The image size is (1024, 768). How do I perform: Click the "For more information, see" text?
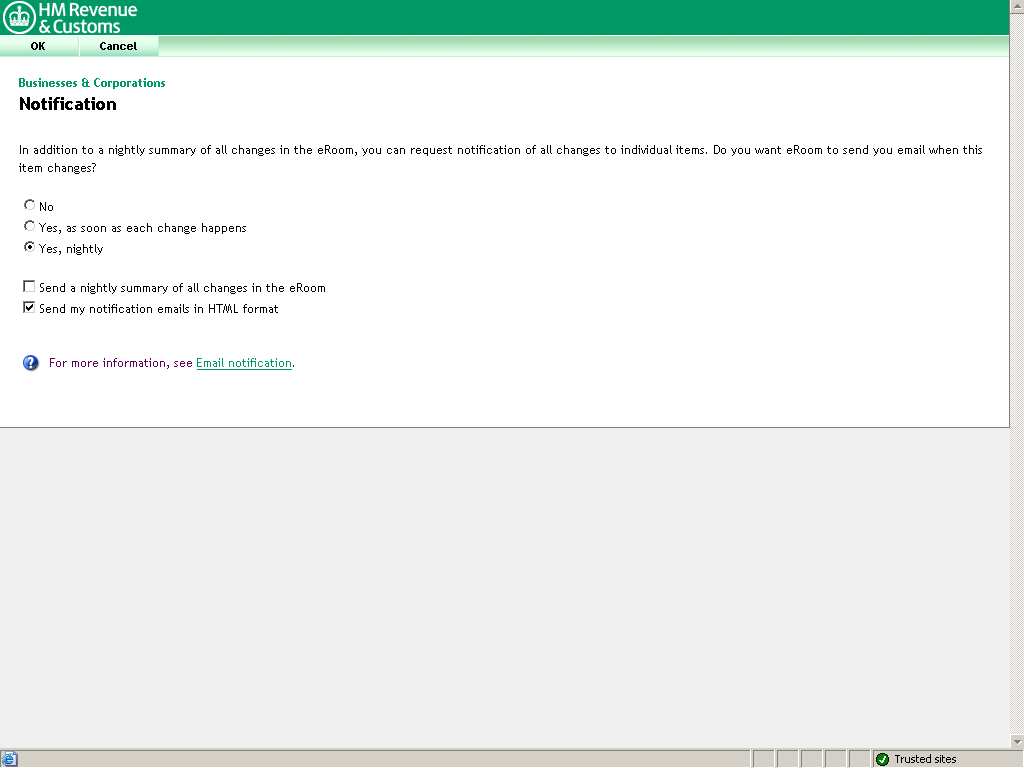click(x=120, y=363)
